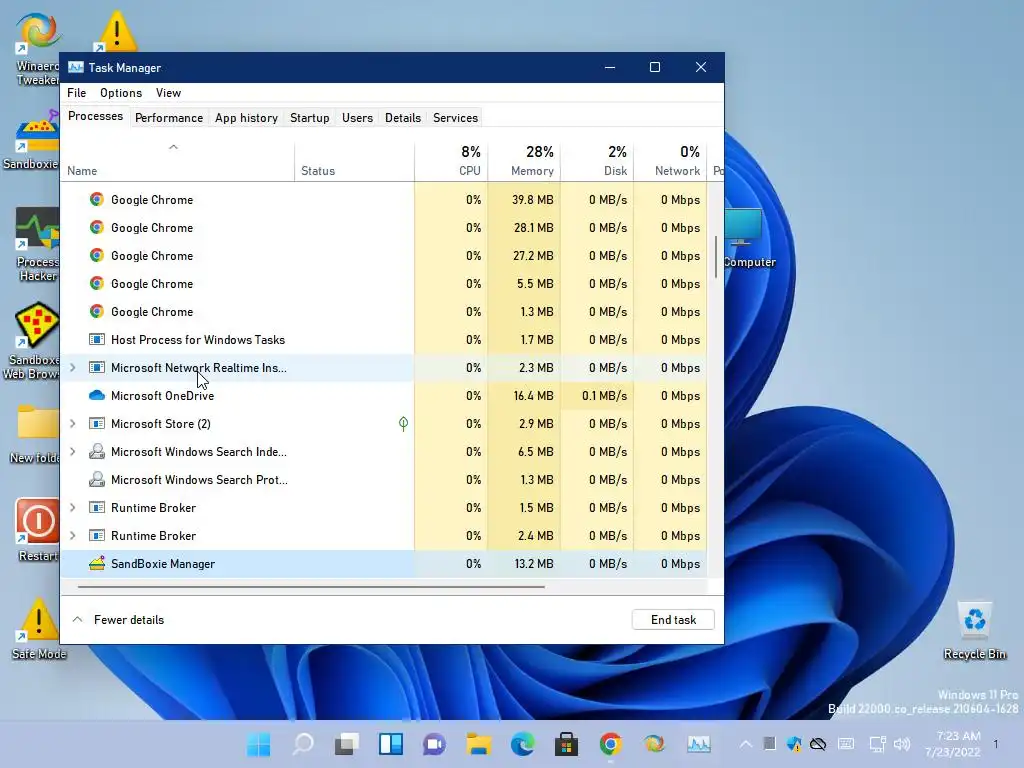Expand the Microsoft Store (2) process group

coord(72,424)
